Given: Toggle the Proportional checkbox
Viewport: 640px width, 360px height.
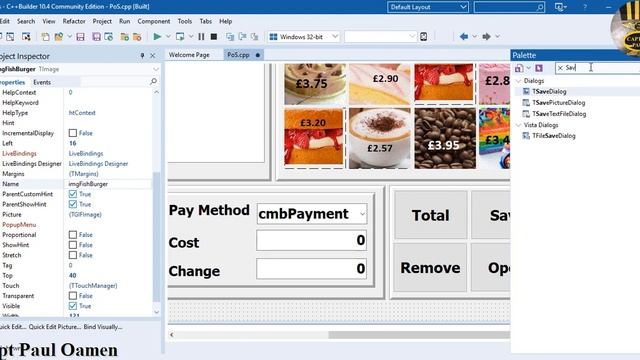Looking at the screenshot, I should pos(73,235).
